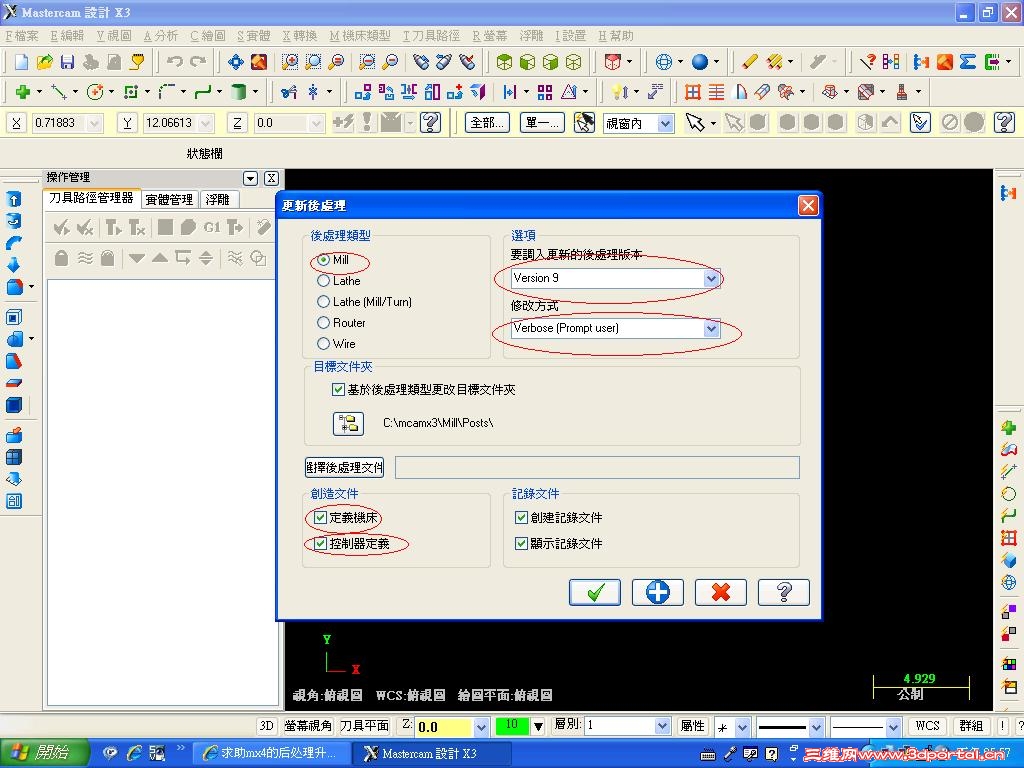This screenshot has width=1024, height=768.
Task: Click the blue up arrow icon in left sidebar
Action: (x=14, y=199)
